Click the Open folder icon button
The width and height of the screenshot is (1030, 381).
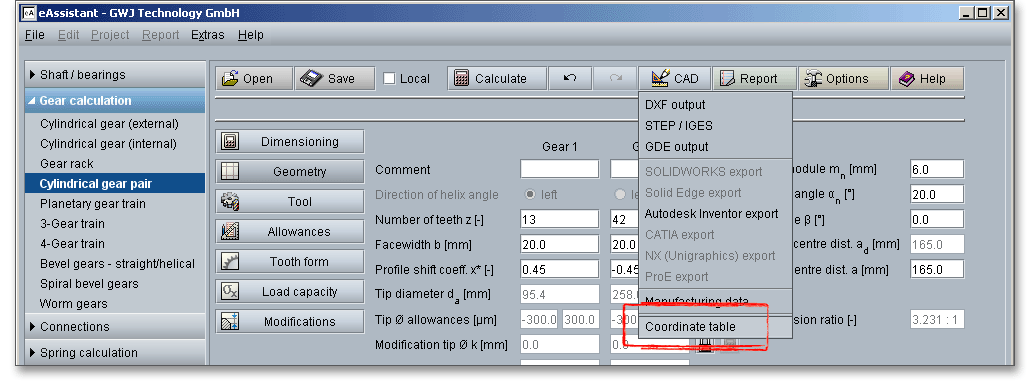(x=230, y=78)
